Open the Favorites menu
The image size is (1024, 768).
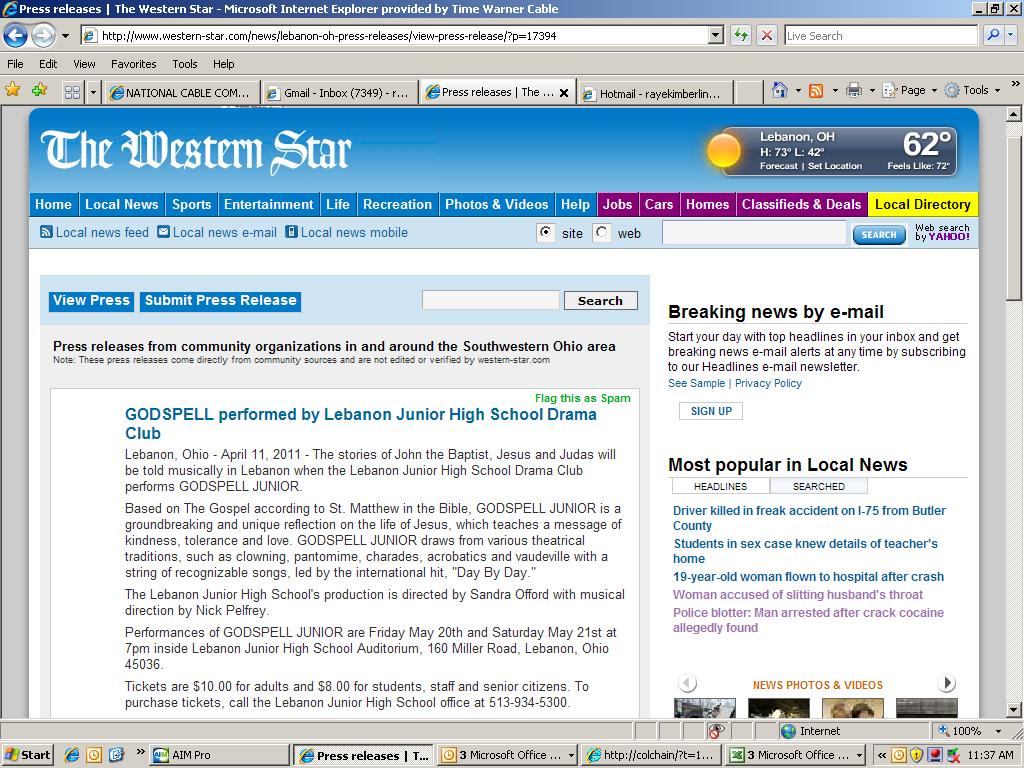[x=134, y=64]
